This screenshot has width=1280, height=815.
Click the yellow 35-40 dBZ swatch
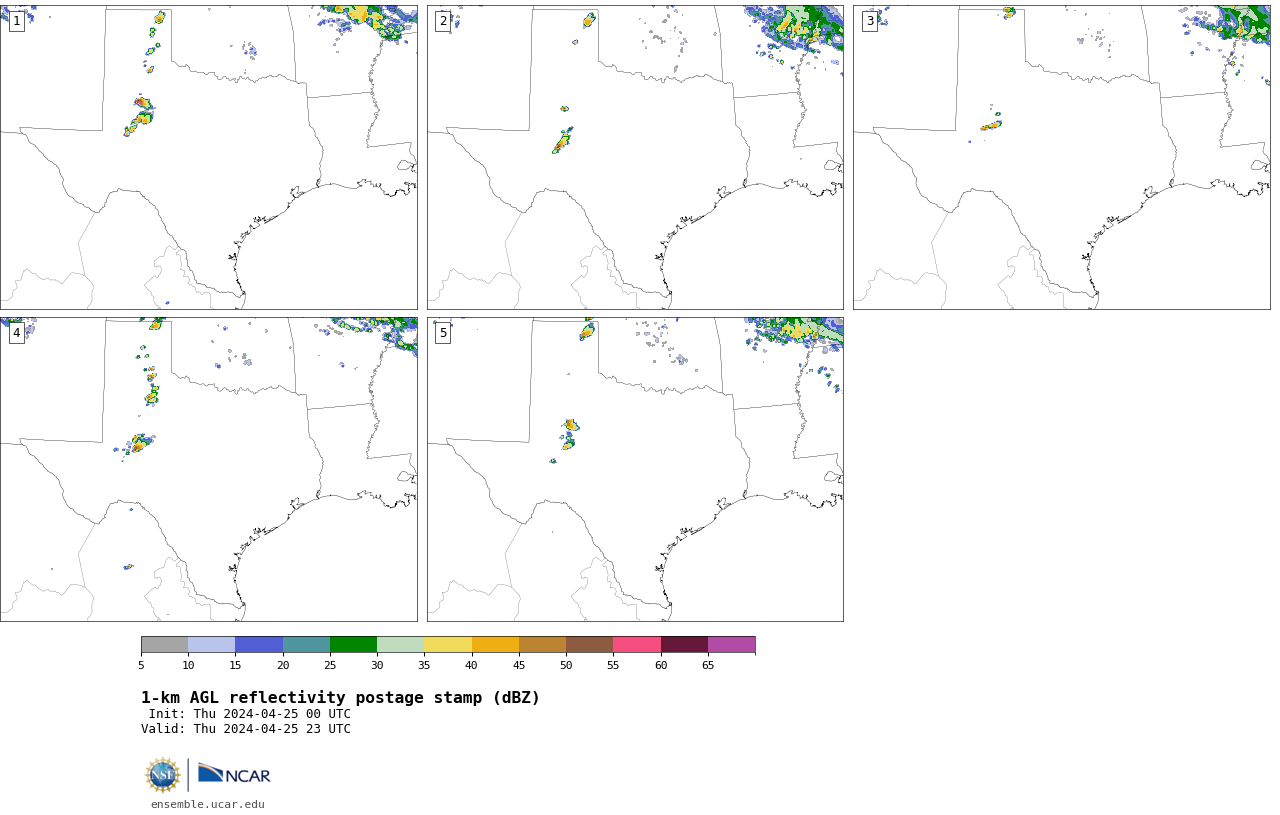(448, 644)
